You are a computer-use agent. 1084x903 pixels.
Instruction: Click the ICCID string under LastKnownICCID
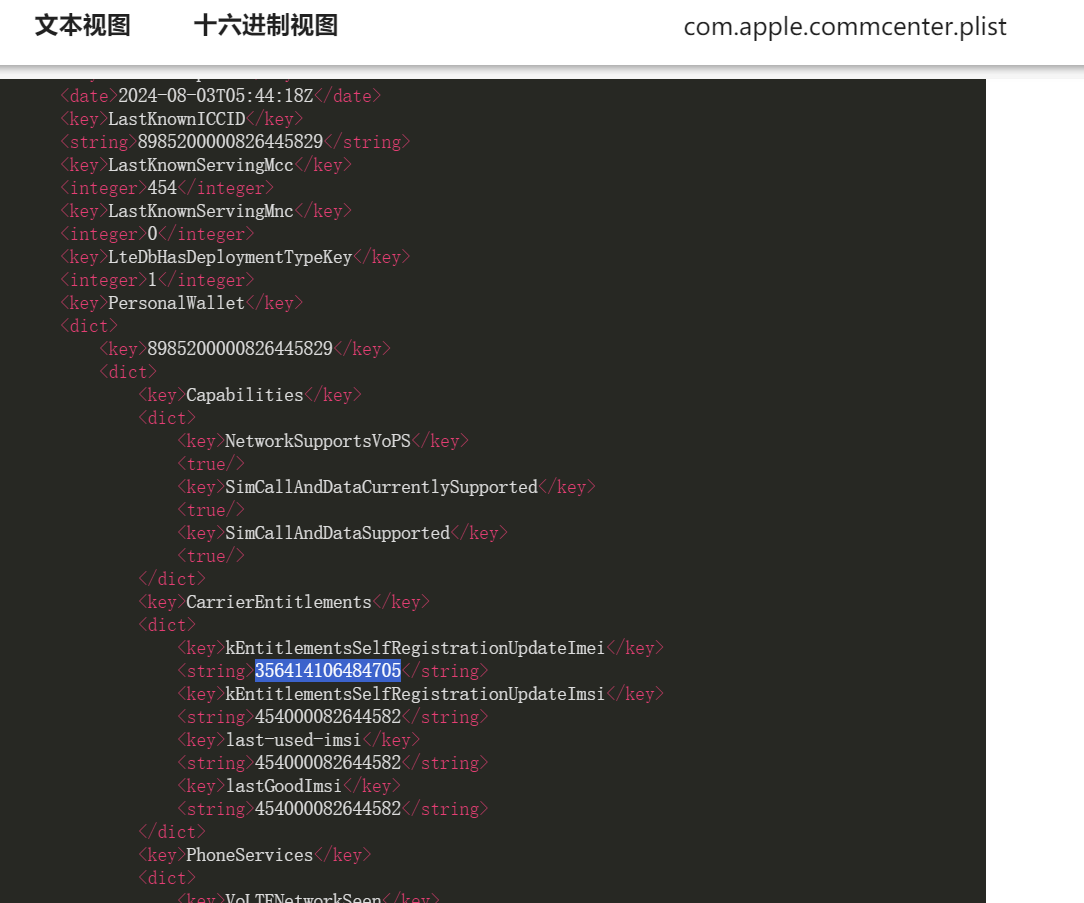(x=230, y=142)
